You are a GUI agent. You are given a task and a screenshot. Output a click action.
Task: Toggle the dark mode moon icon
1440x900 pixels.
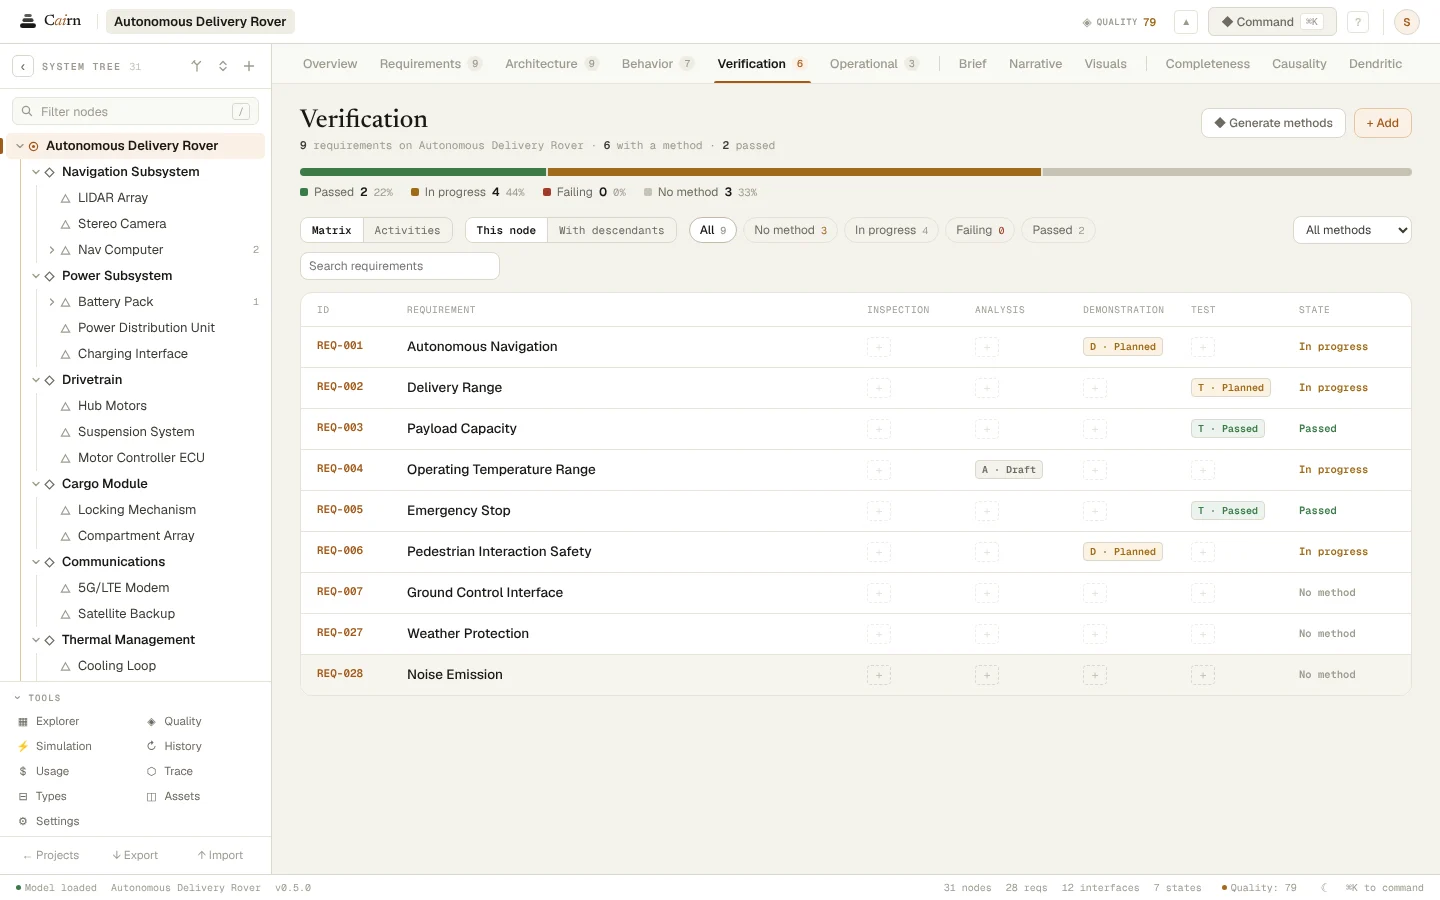[1324, 888]
